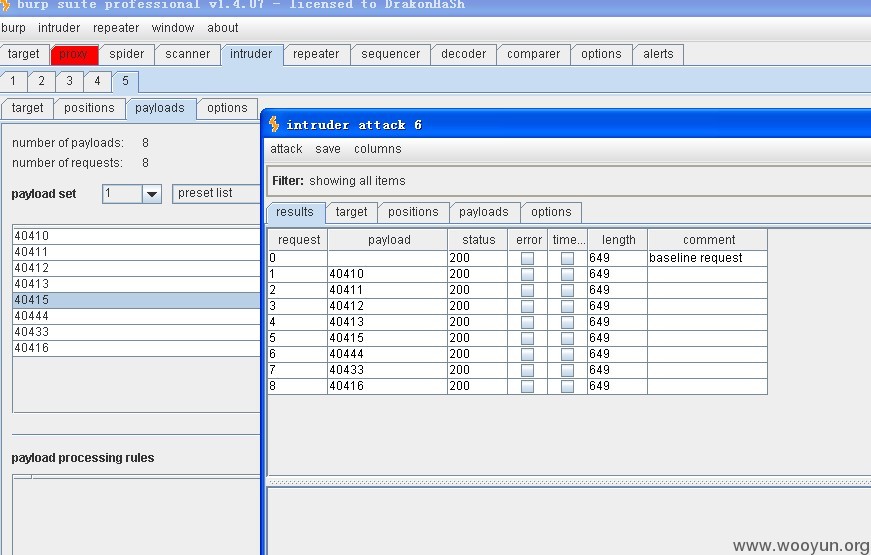Toggle error checkbox in payload 40410 row
The image size is (871, 555).
click(527, 274)
